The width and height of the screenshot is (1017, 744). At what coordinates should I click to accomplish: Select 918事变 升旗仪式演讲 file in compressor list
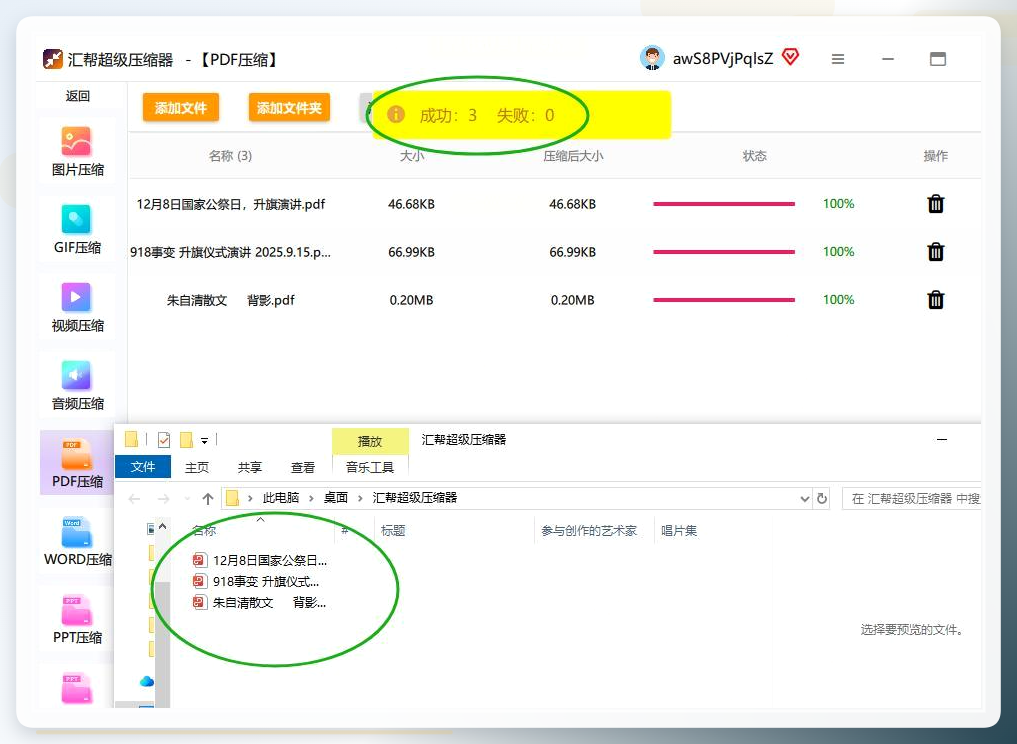click(230, 252)
